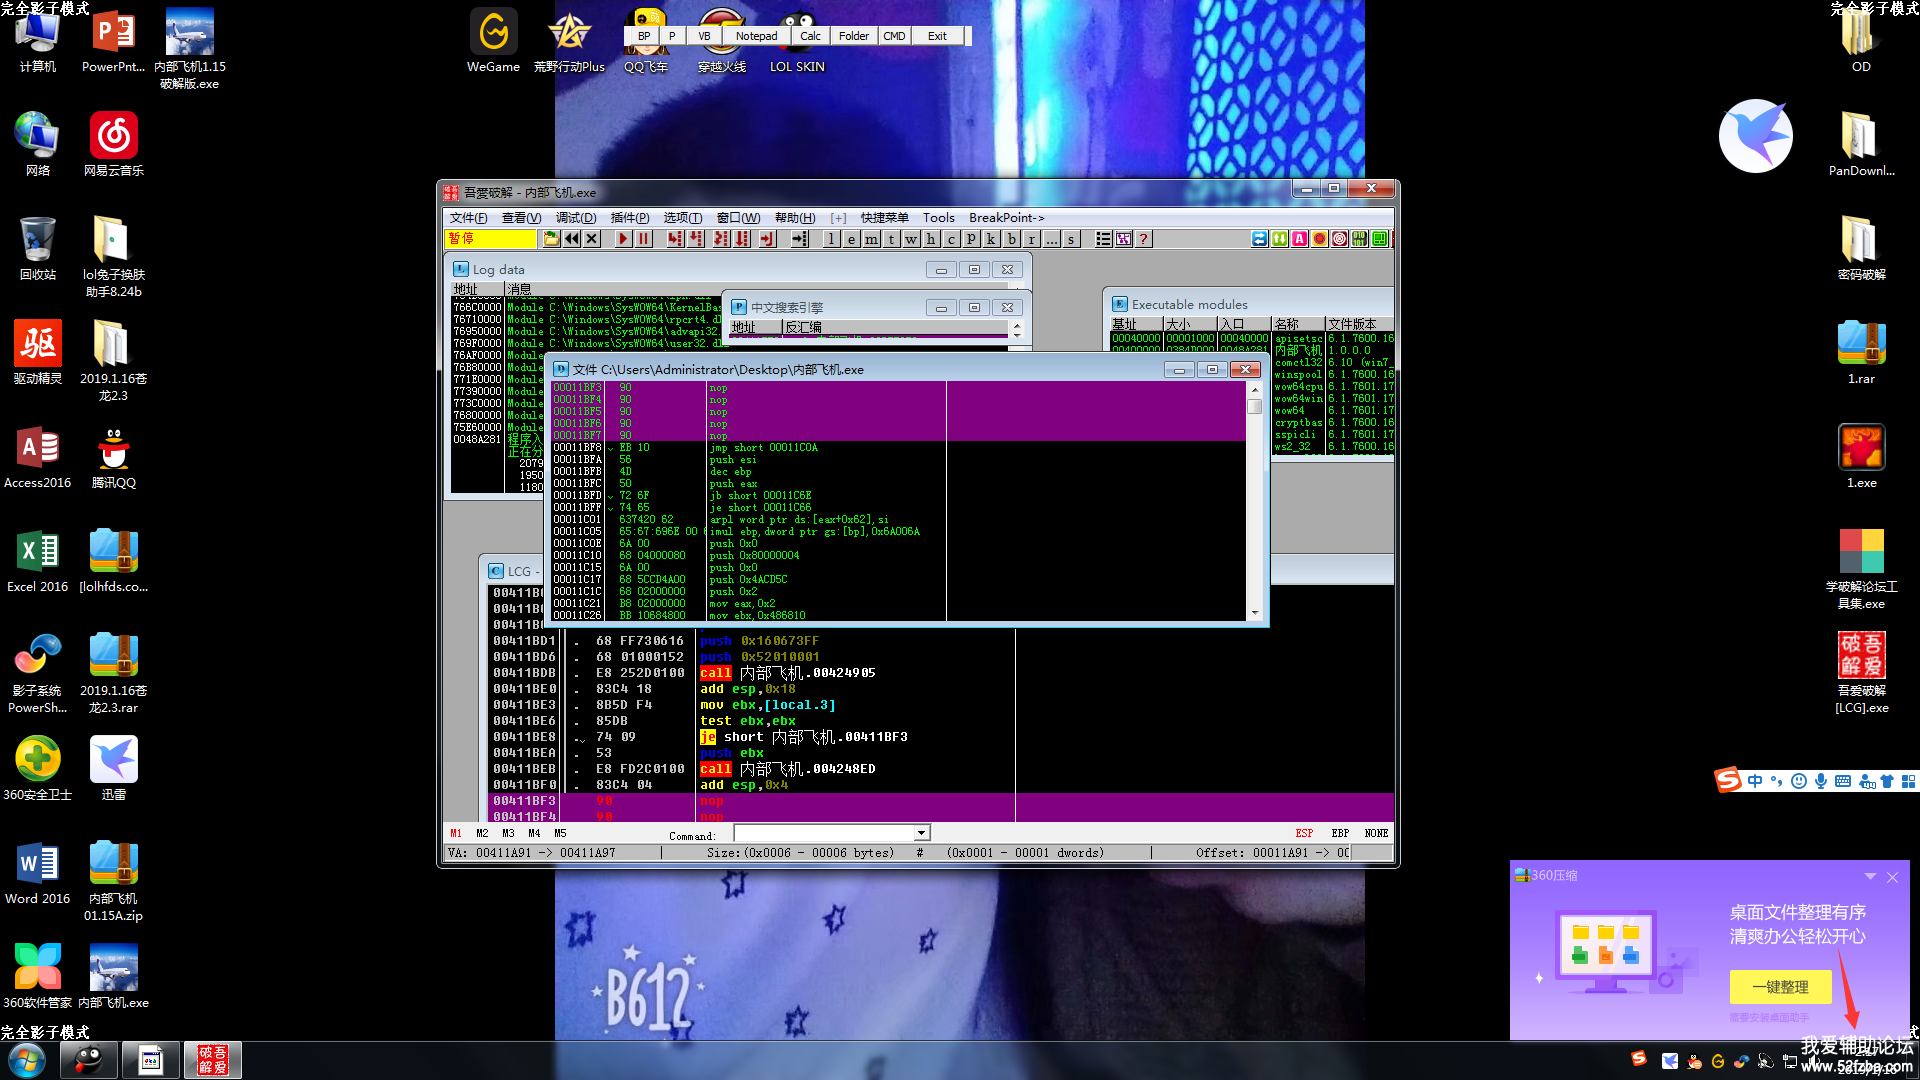The image size is (1920, 1080).
Task: Open the BreakPoint-> menu
Action: click(x=1006, y=218)
